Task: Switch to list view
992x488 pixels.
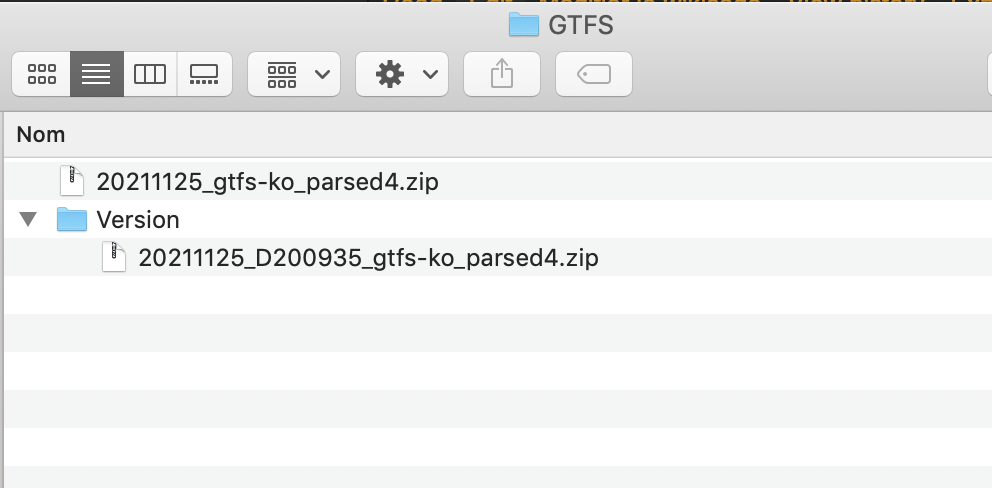Action: 96,74
